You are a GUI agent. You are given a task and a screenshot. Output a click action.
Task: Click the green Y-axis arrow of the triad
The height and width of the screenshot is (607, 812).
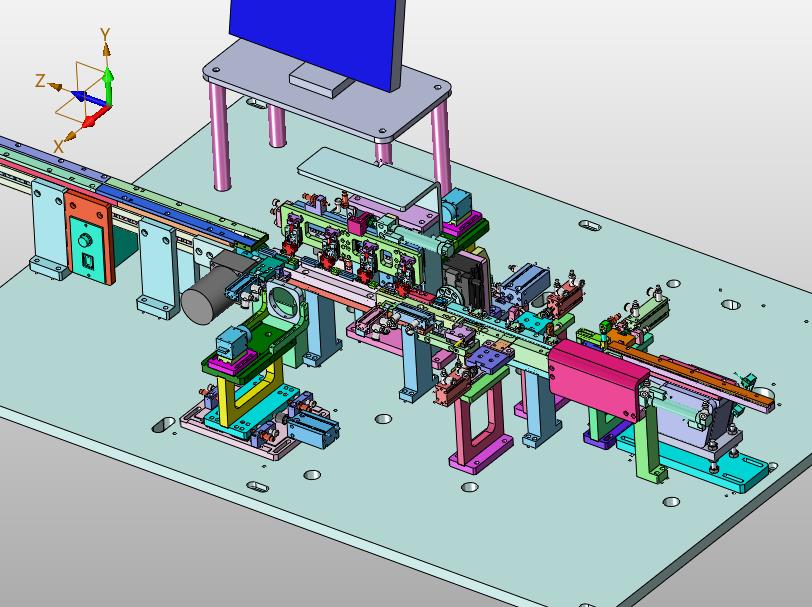coord(108,83)
